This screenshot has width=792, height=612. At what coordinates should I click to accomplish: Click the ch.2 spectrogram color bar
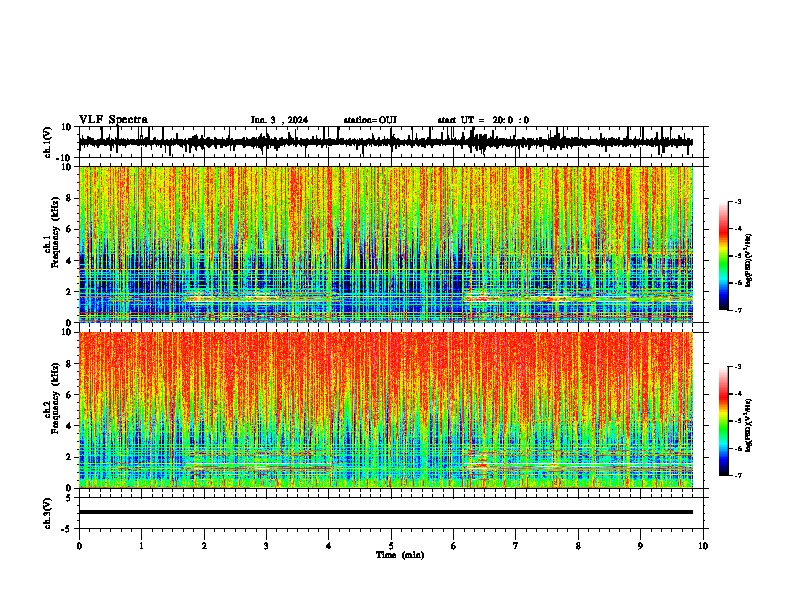[x=724, y=421]
